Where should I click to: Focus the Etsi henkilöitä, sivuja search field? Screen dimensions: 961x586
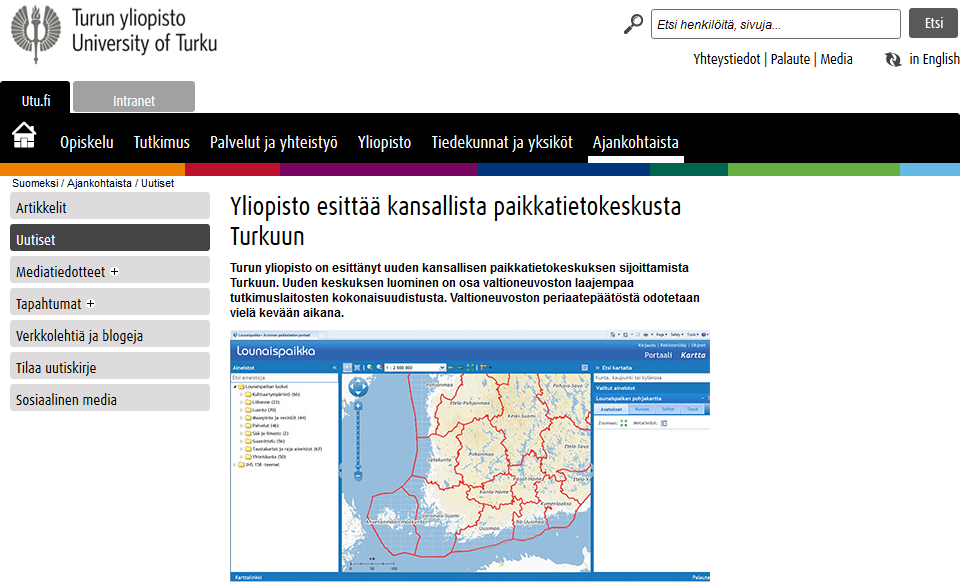(775, 24)
